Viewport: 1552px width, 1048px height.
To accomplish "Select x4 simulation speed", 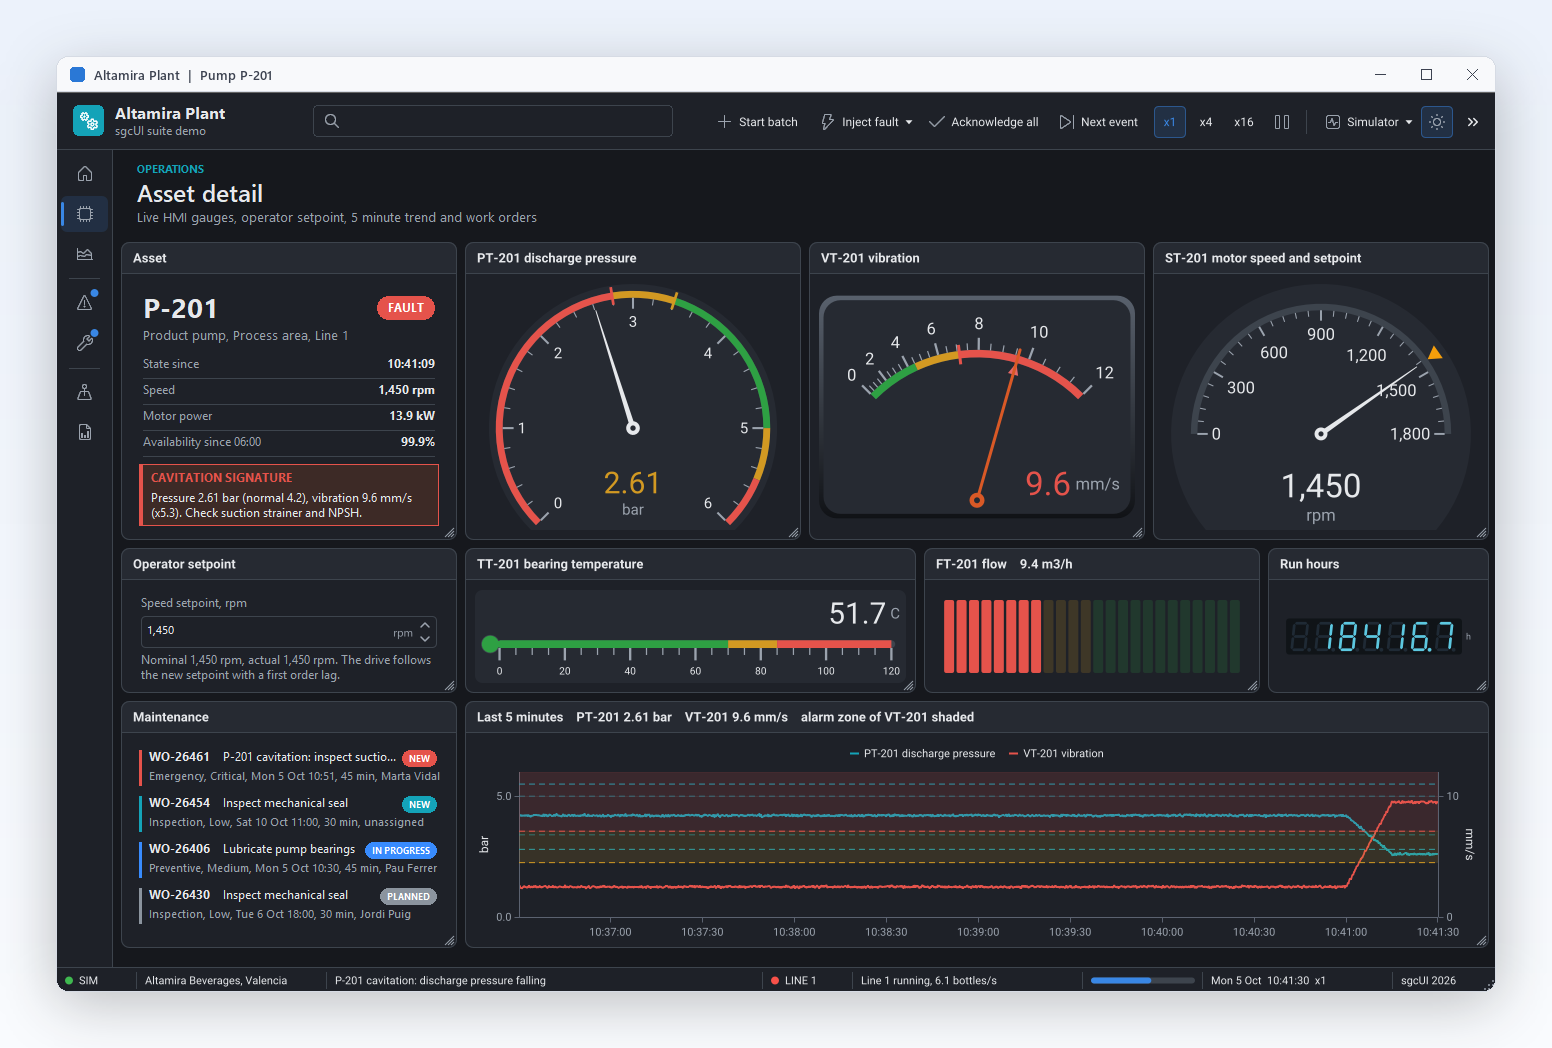I will (x=1206, y=122).
